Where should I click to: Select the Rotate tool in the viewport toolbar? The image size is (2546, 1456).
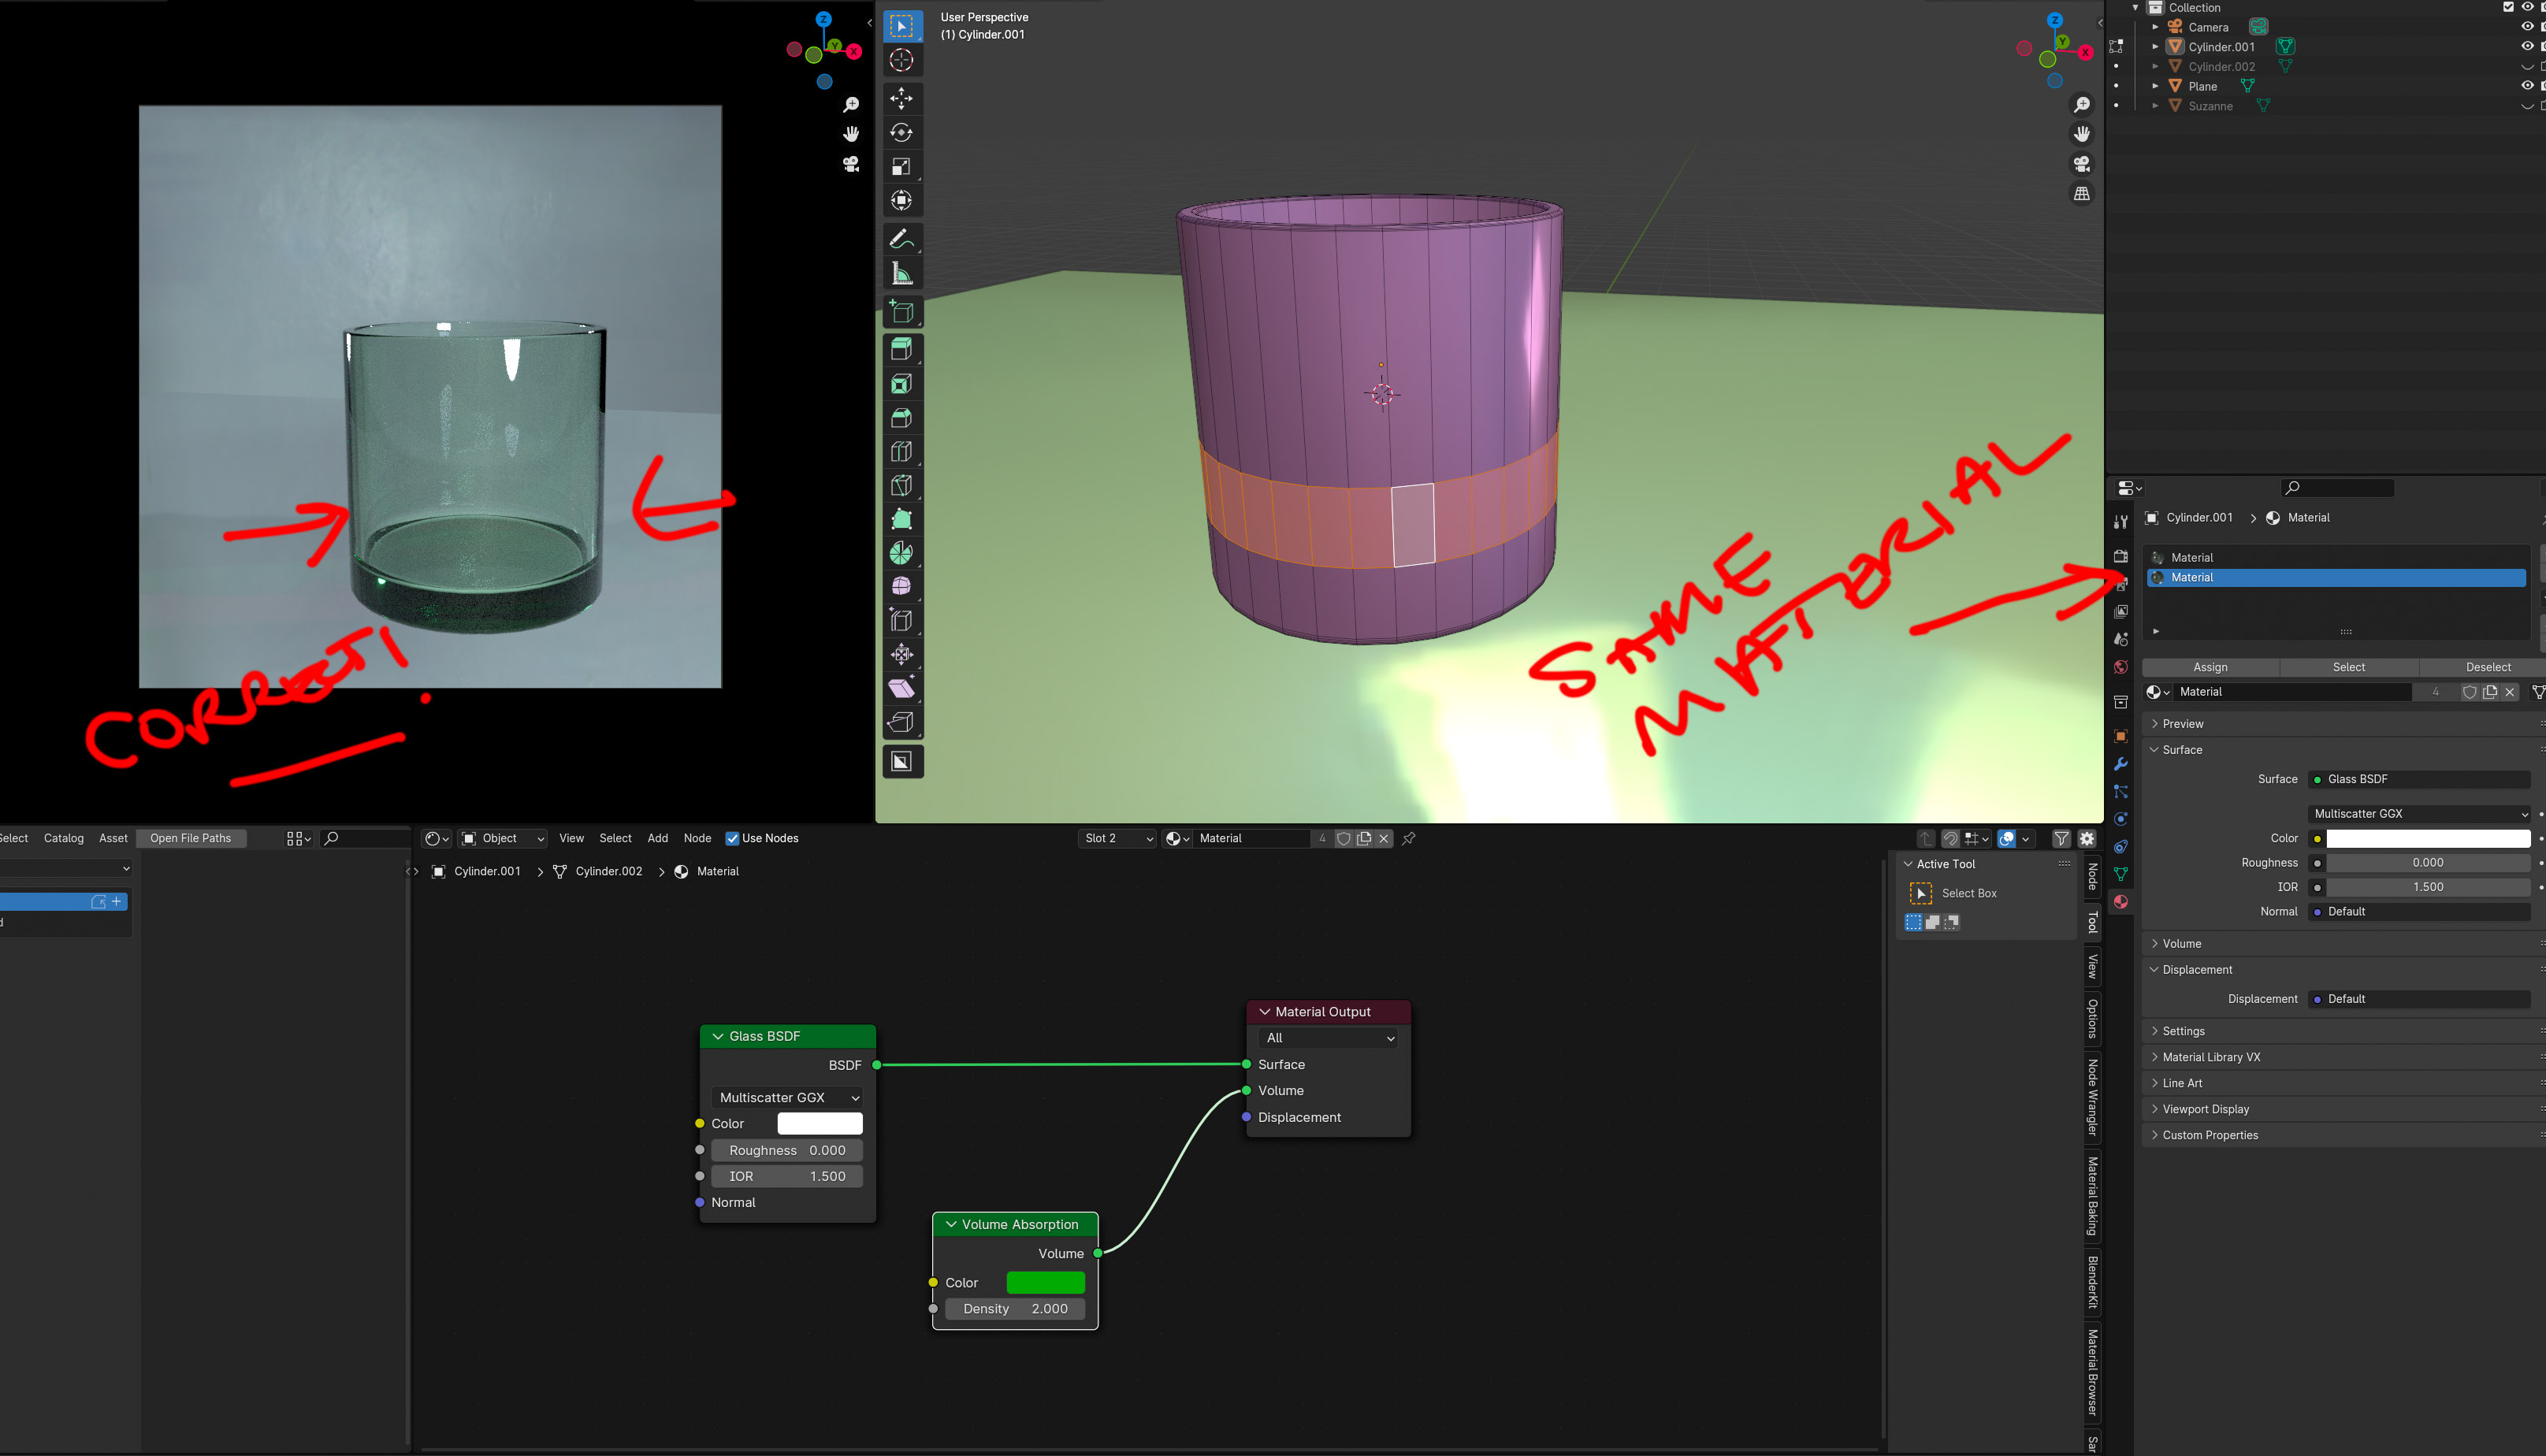902,132
